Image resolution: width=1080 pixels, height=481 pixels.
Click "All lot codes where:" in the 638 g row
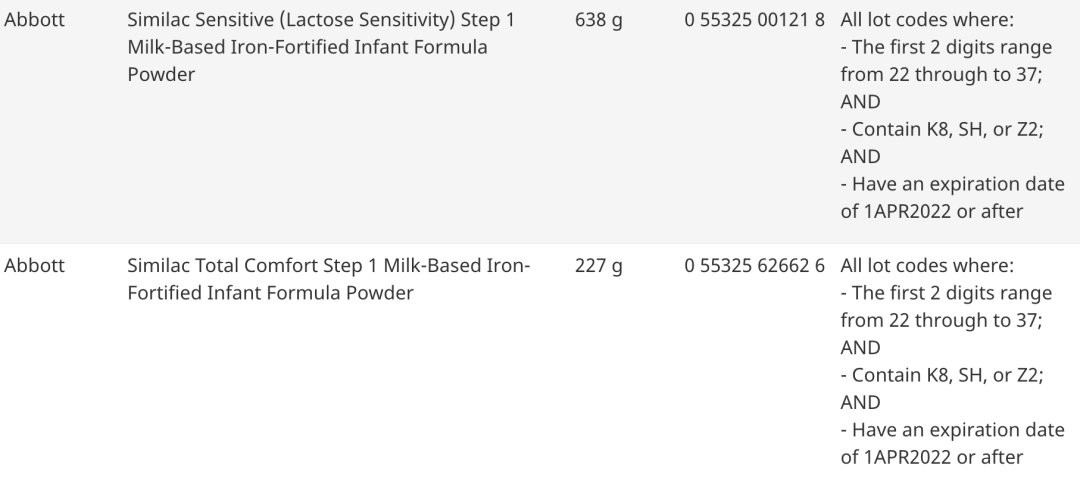tap(928, 21)
